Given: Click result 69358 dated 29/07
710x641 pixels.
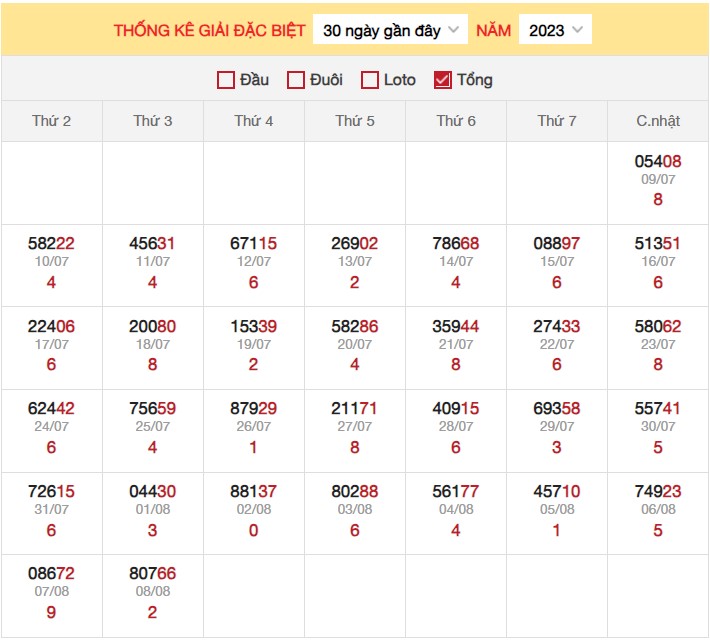Looking at the screenshot, I should pos(557,409).
